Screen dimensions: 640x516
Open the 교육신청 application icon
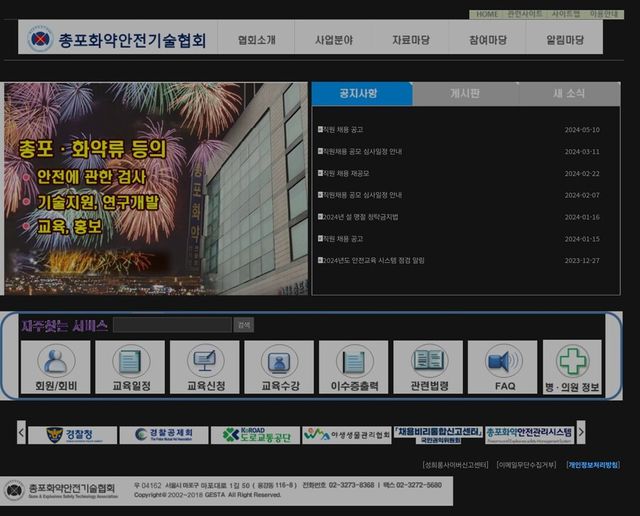205,367
